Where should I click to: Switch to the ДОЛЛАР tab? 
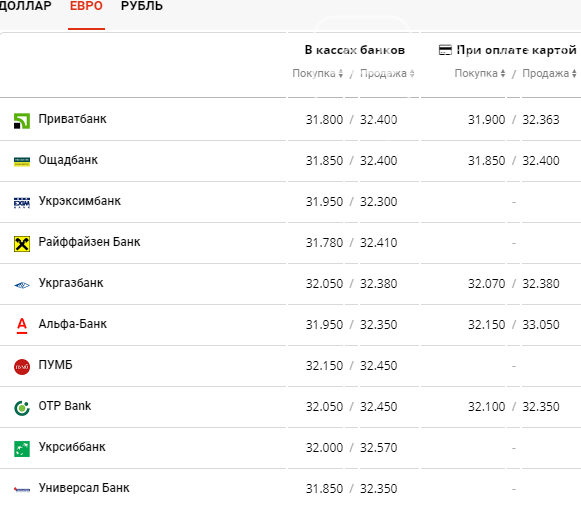(25, 6)
